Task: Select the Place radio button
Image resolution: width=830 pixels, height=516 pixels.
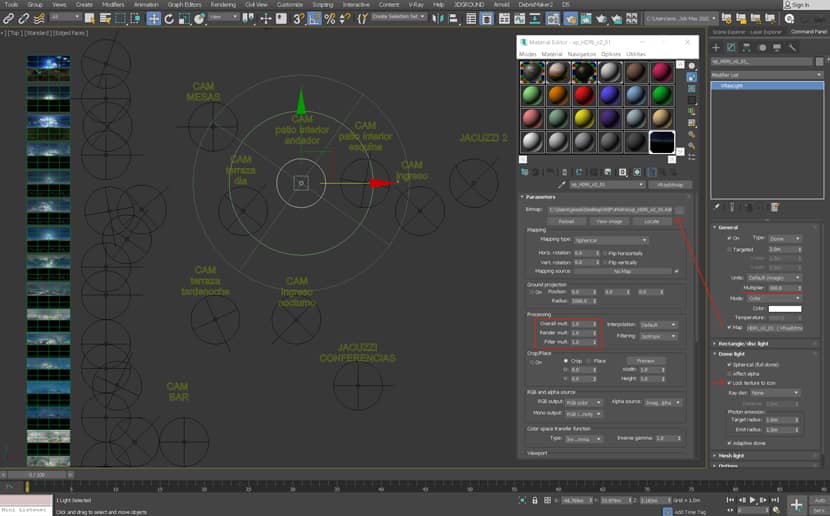Action: point(589,361)
